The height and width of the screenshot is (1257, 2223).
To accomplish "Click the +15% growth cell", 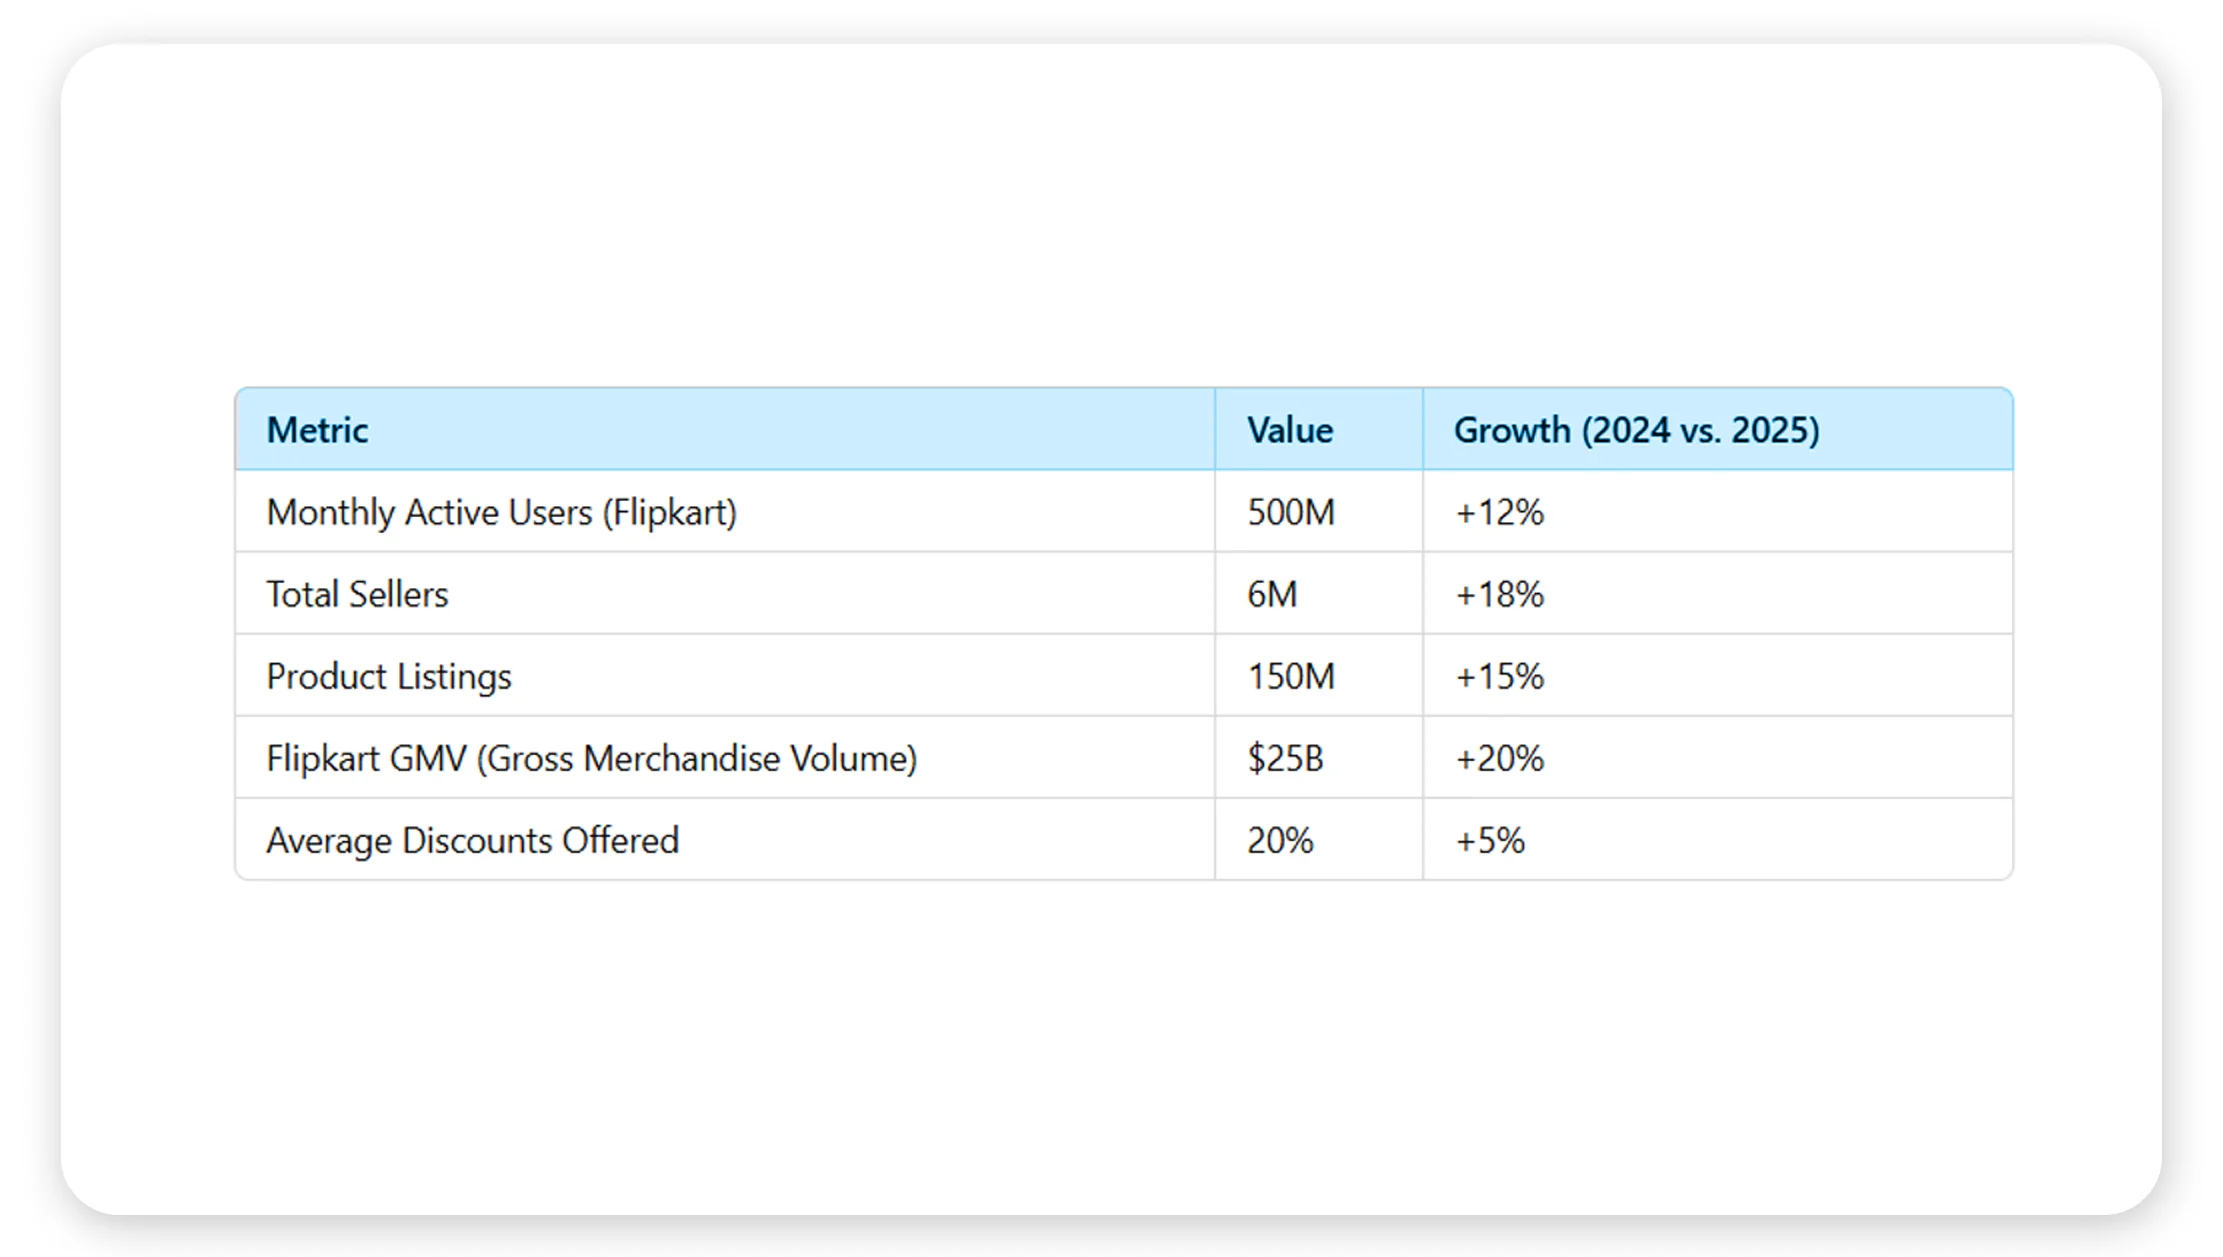I will (1718, 675).
